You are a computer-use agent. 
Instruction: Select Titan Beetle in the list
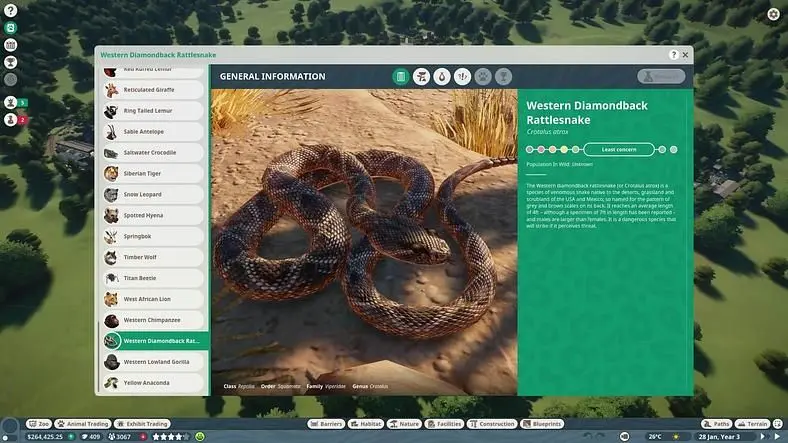pyautogui.click(x=153, y=278)
